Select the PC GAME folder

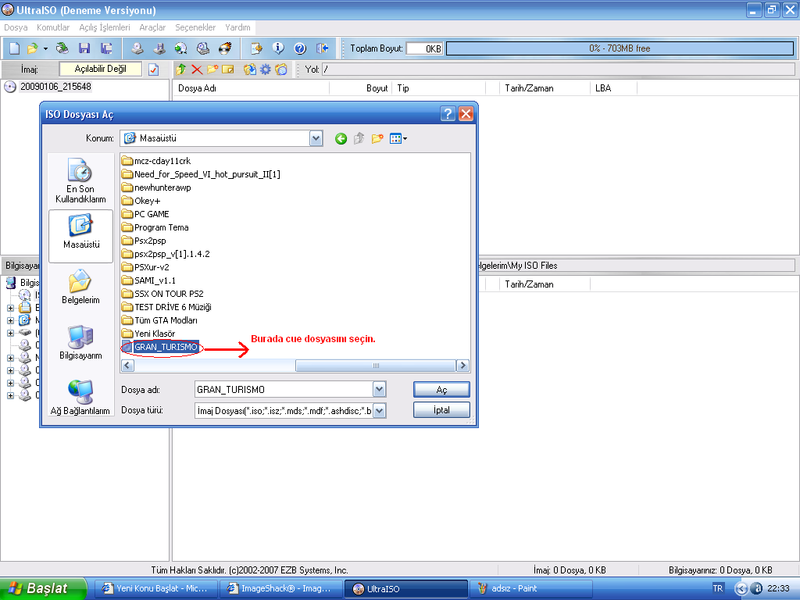146,214
